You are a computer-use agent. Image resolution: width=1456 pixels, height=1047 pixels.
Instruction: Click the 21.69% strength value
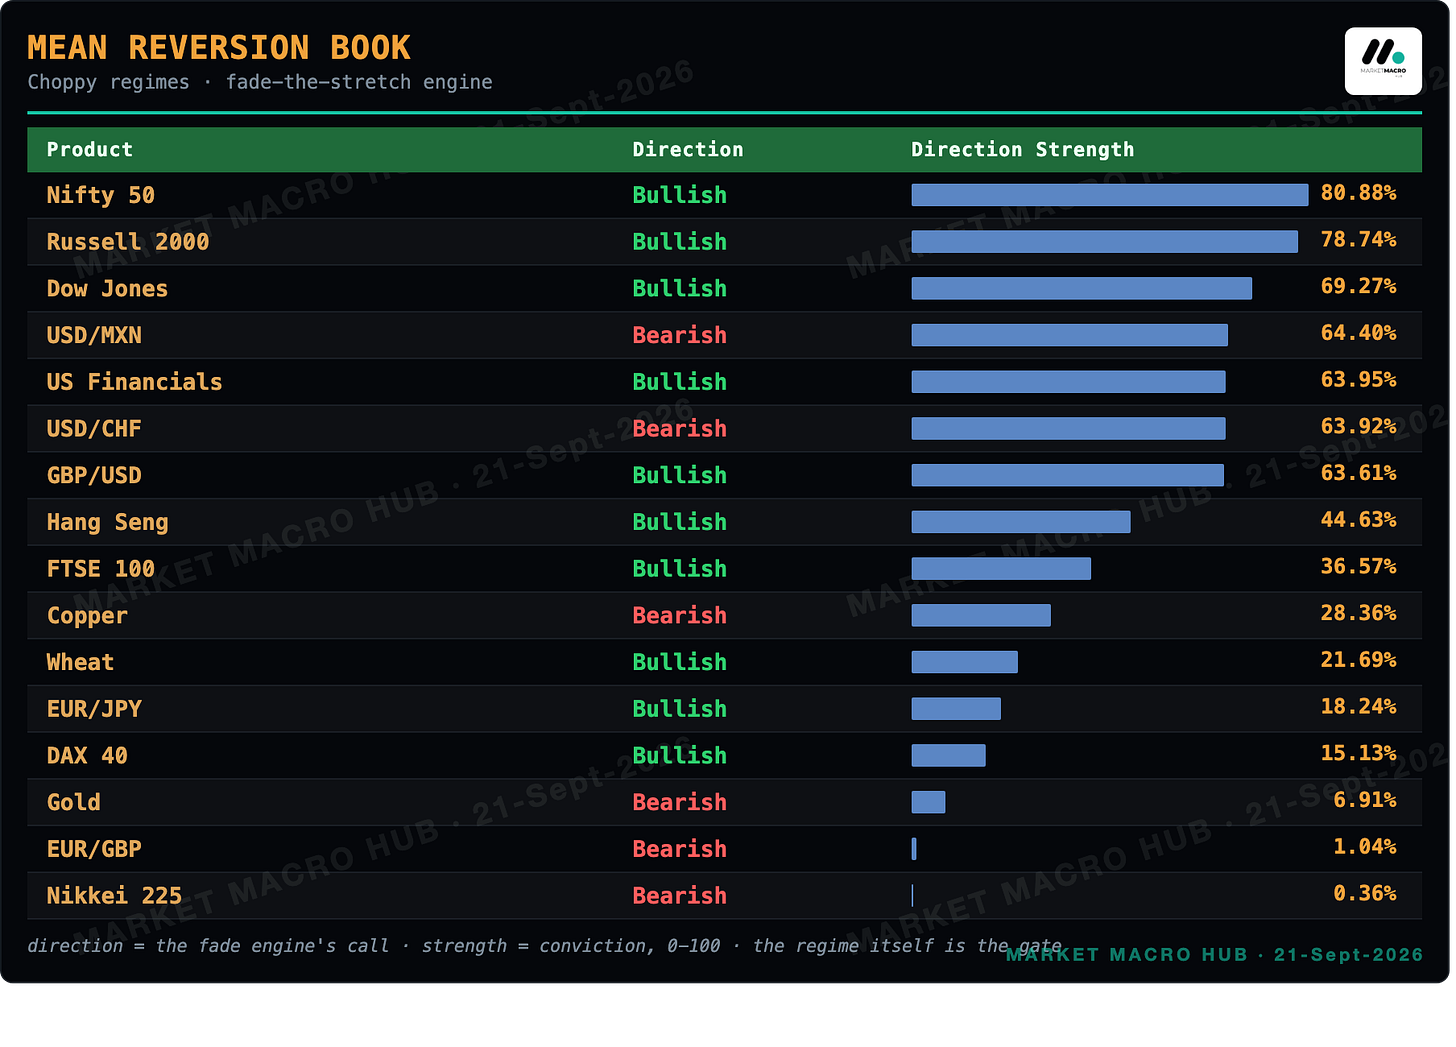[1358, 659]
